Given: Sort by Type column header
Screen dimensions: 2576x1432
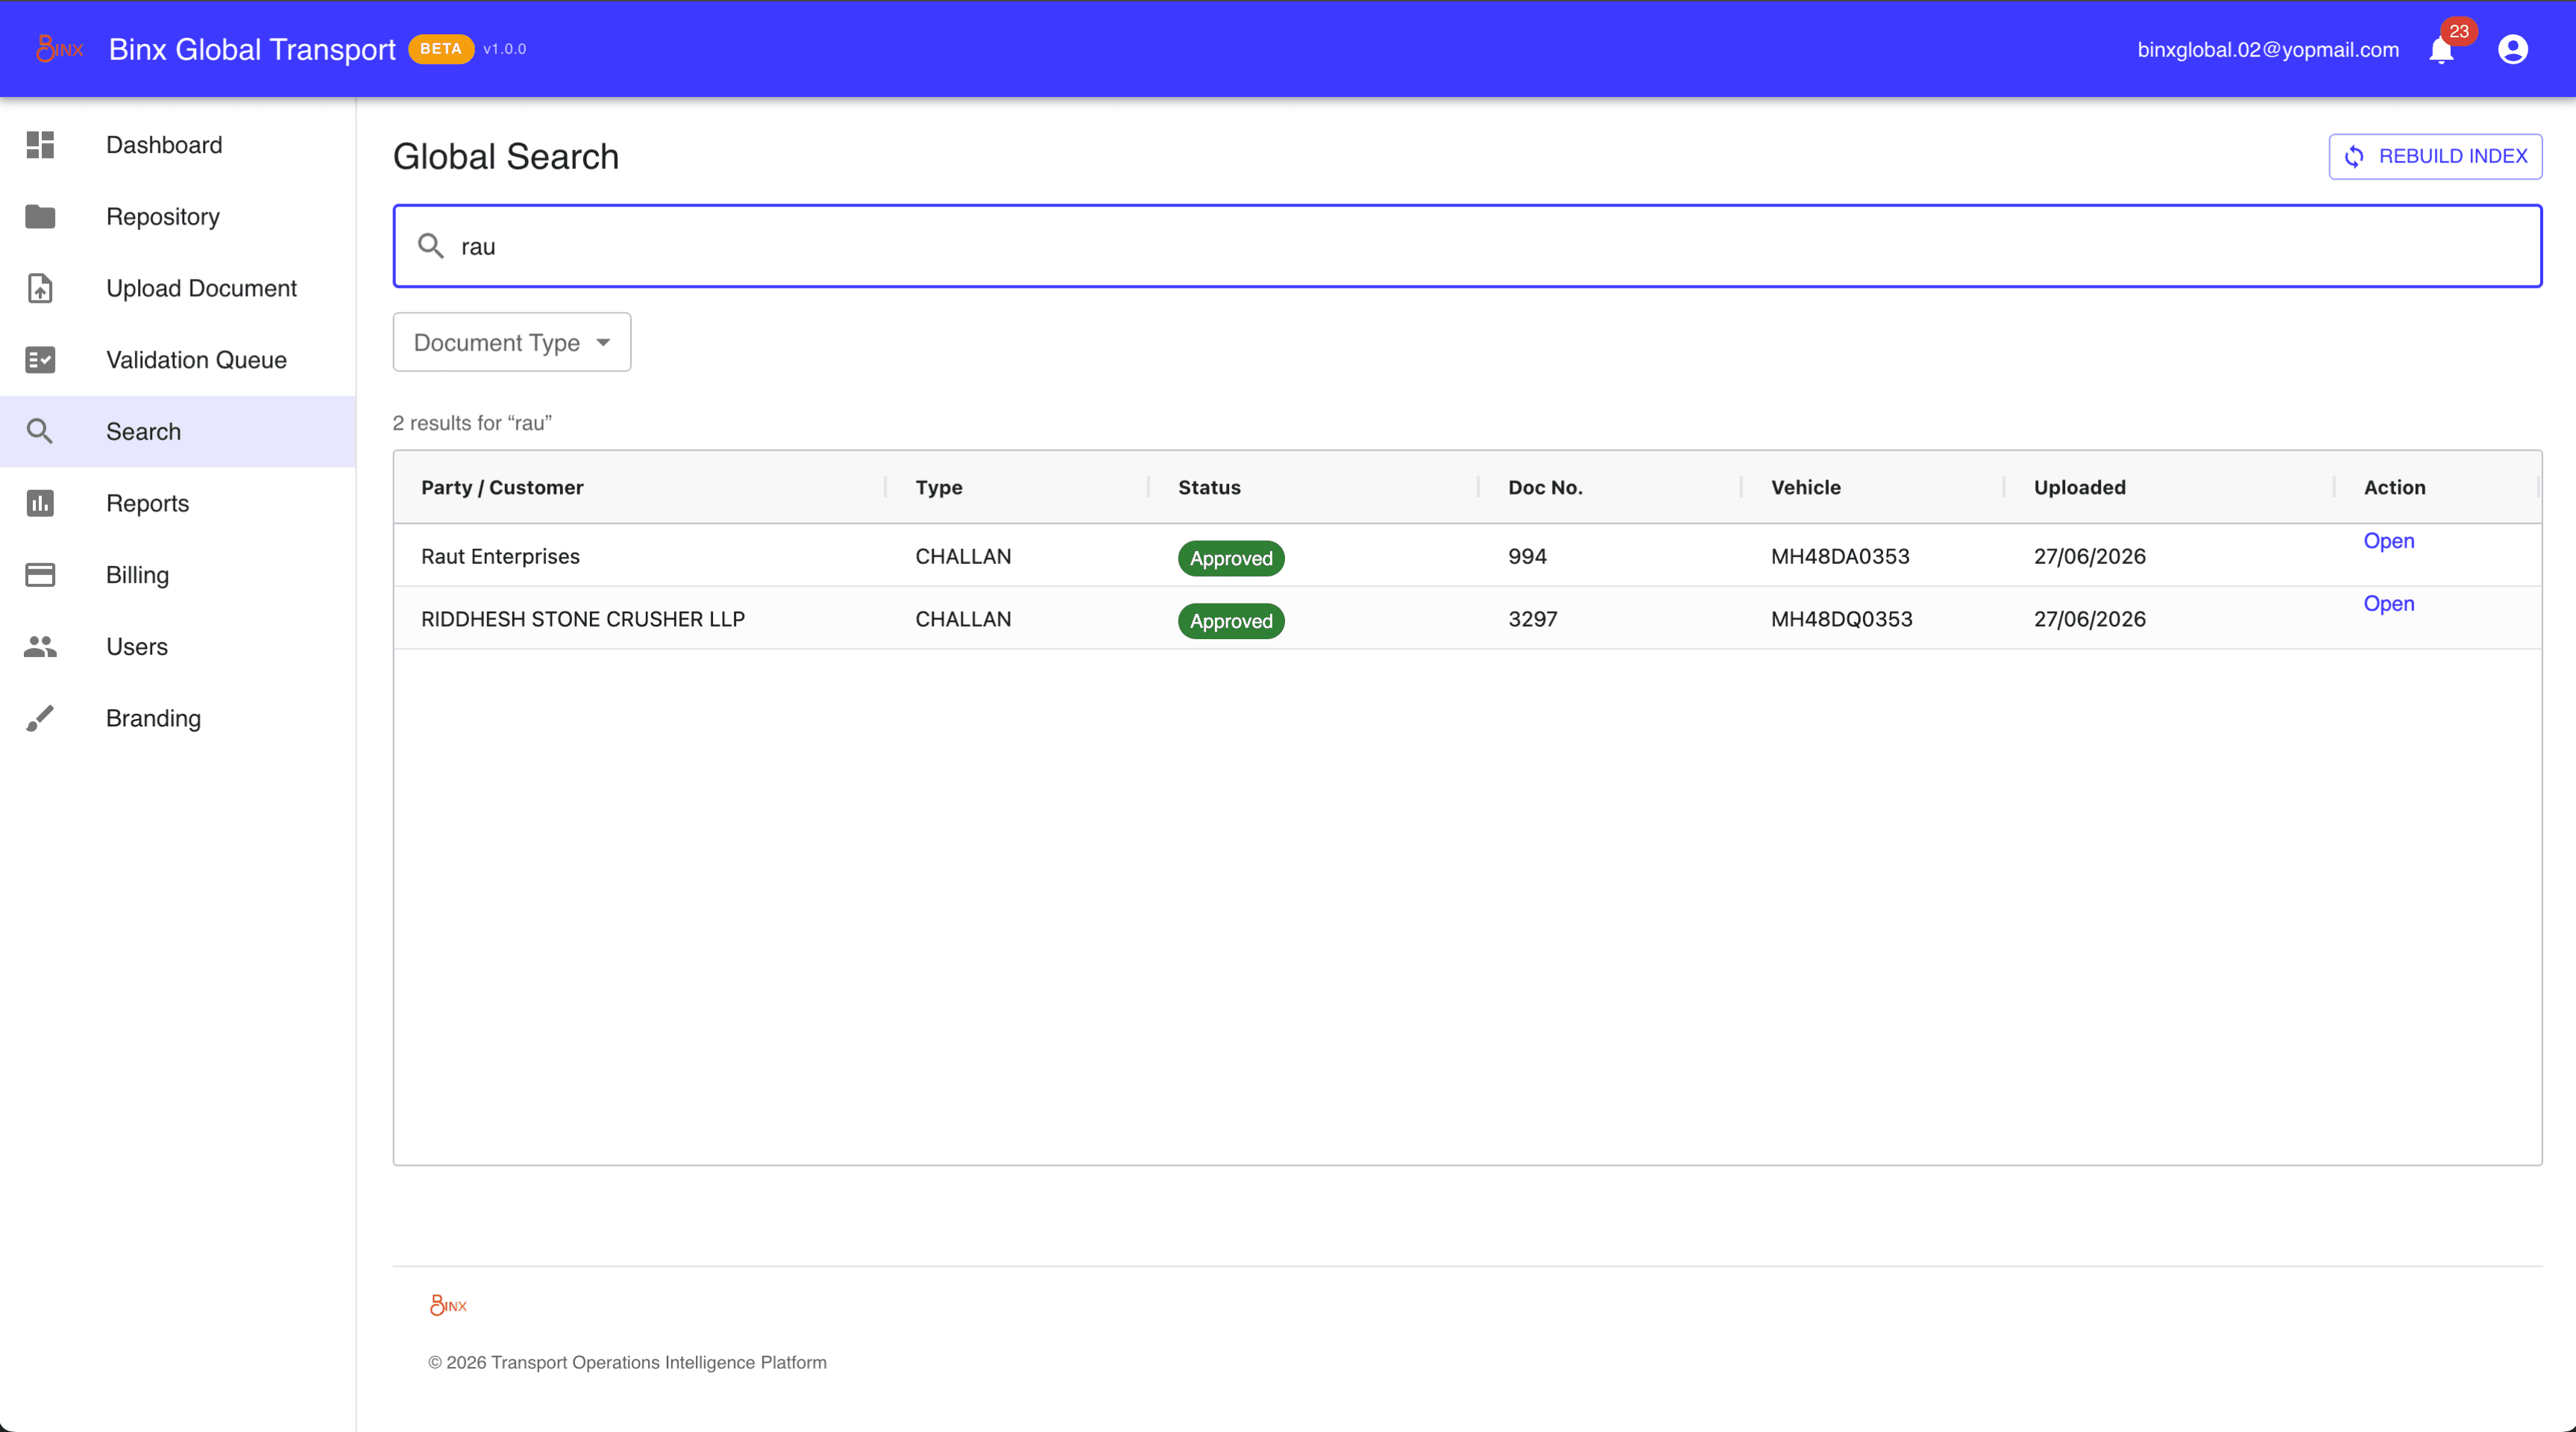Looking at the screenshot, I should click(x=939, y=487).
